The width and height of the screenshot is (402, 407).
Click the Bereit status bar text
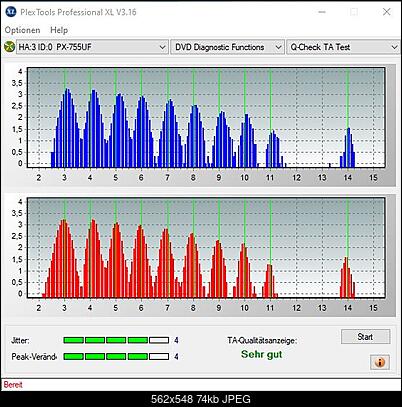(x=13, y=385)
